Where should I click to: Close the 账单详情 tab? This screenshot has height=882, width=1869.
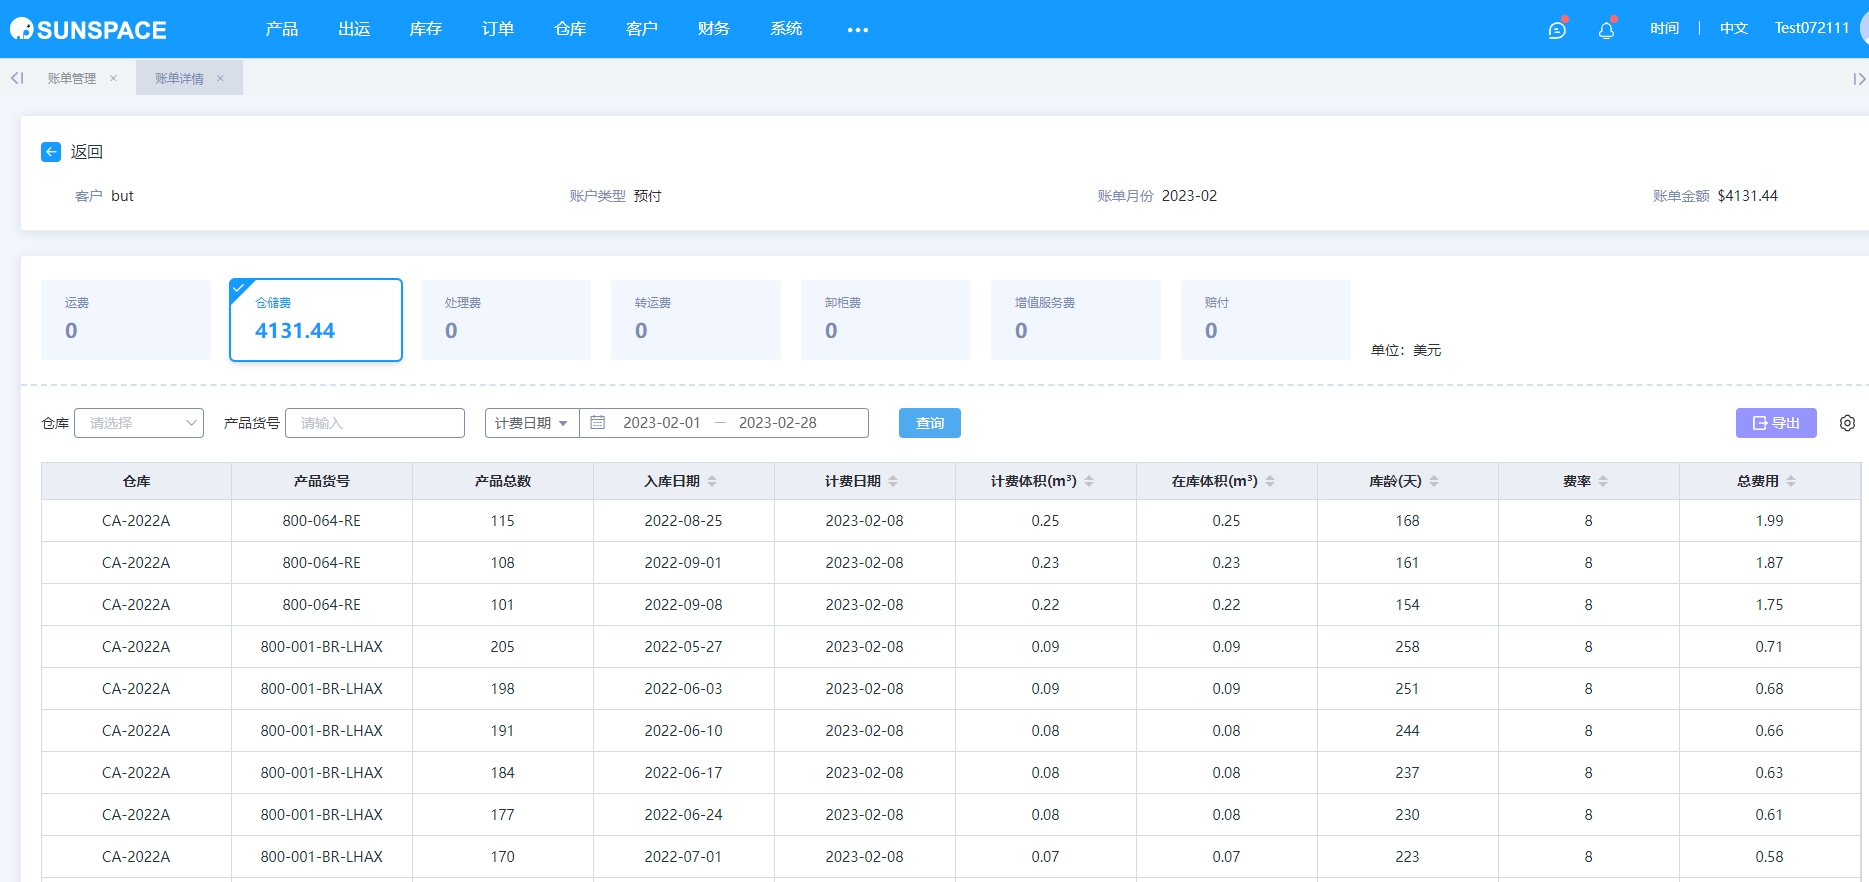tap(220, 78)
